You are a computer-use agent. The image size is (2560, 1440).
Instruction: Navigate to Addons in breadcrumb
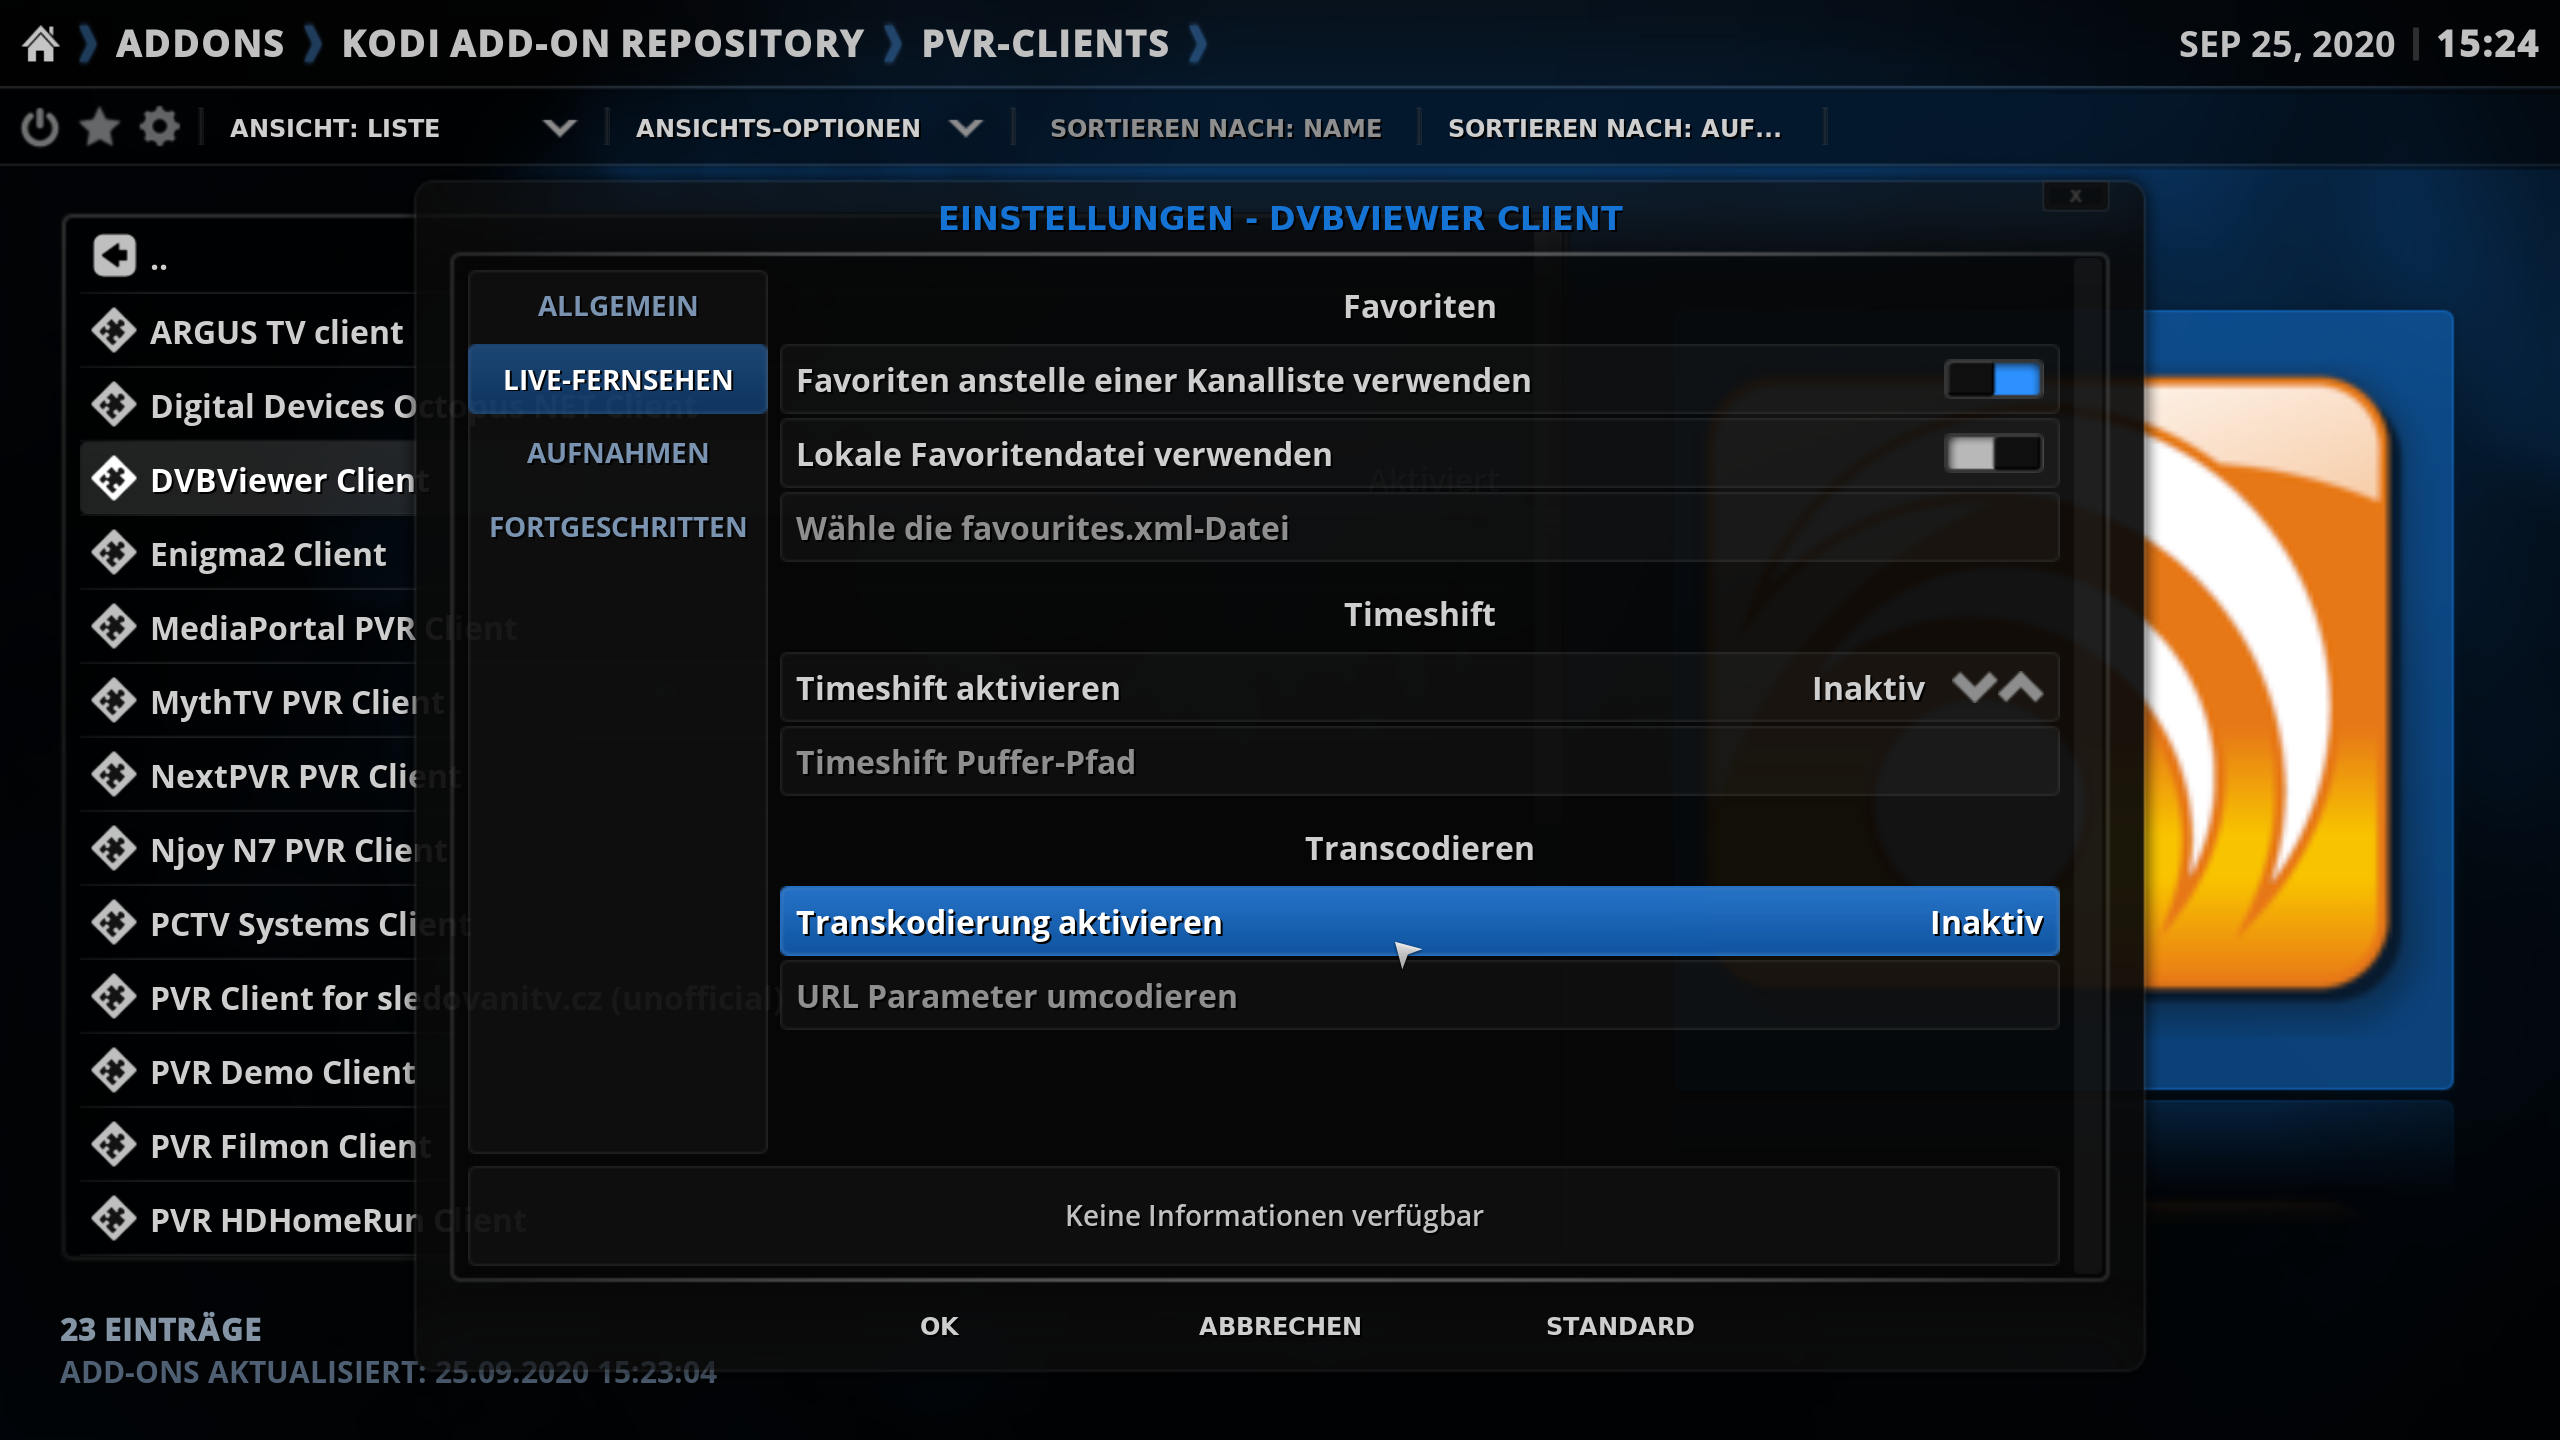point(200,44)
